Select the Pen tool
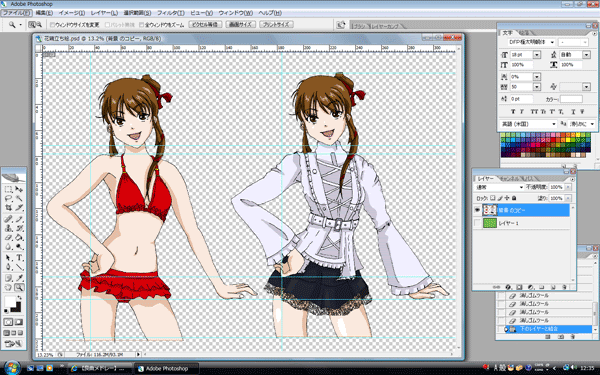This screenshot has width=600, height=375. [x=8, y=267]
